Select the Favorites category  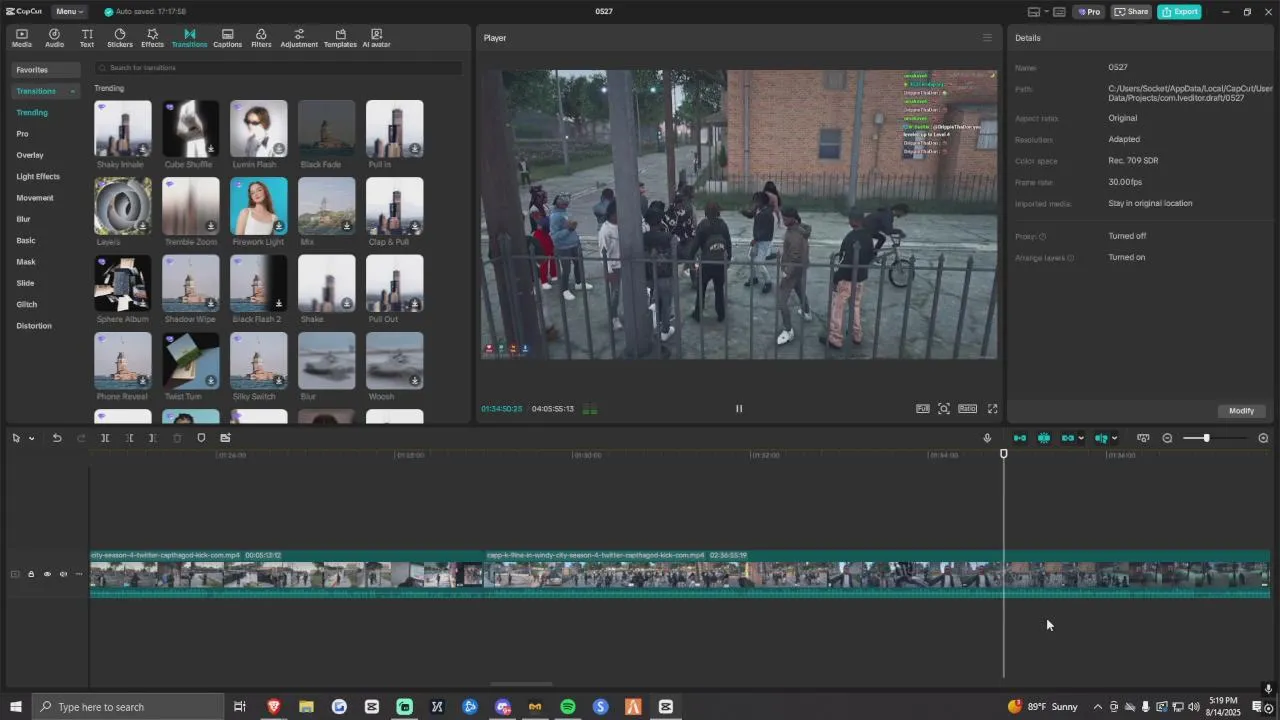(x=46, y=70)
